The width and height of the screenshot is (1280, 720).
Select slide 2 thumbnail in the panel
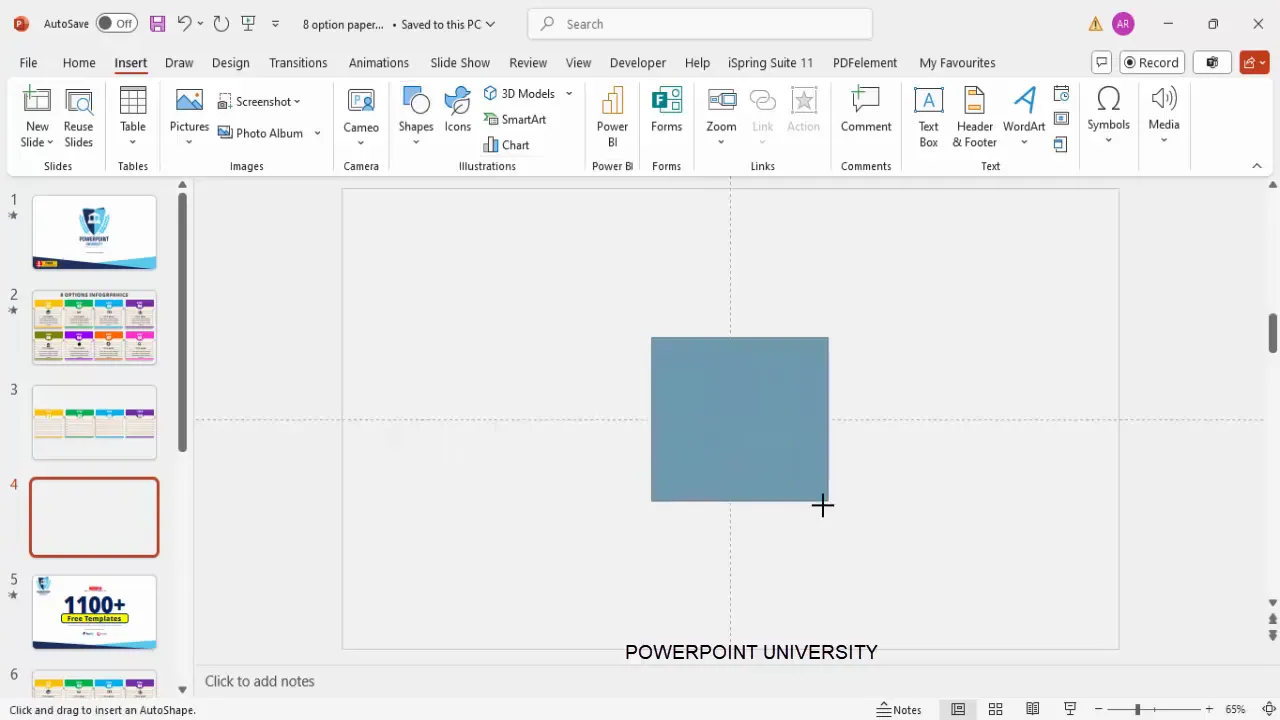[x=94, y=327]
